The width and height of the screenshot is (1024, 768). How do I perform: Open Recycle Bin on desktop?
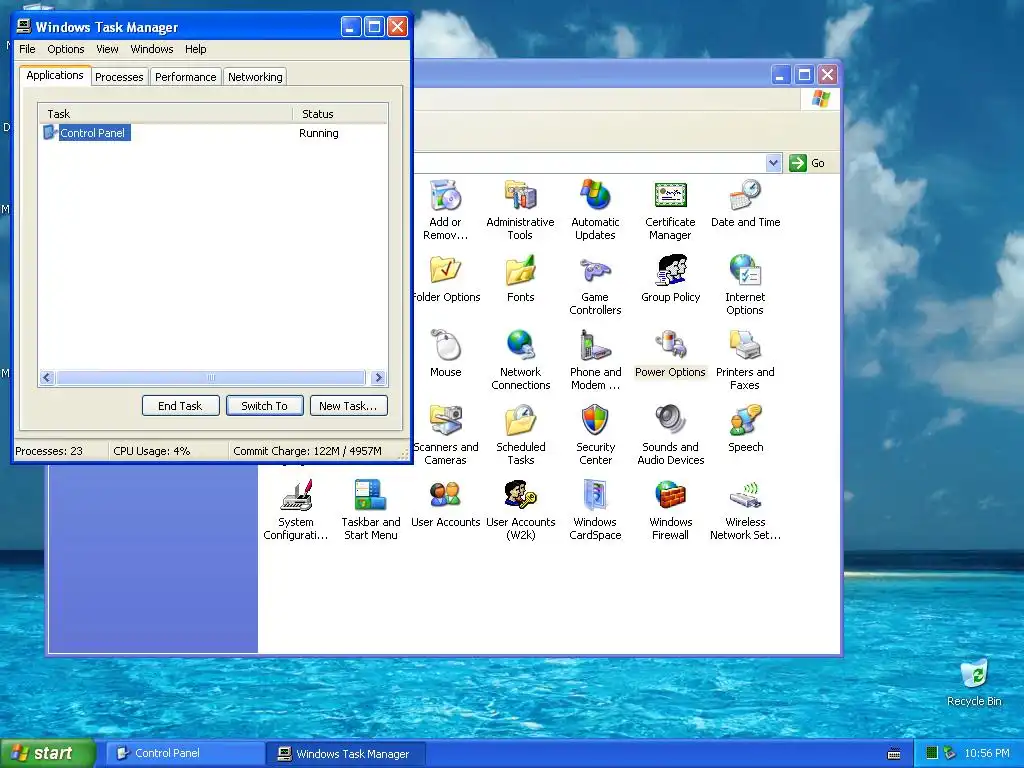974,683
